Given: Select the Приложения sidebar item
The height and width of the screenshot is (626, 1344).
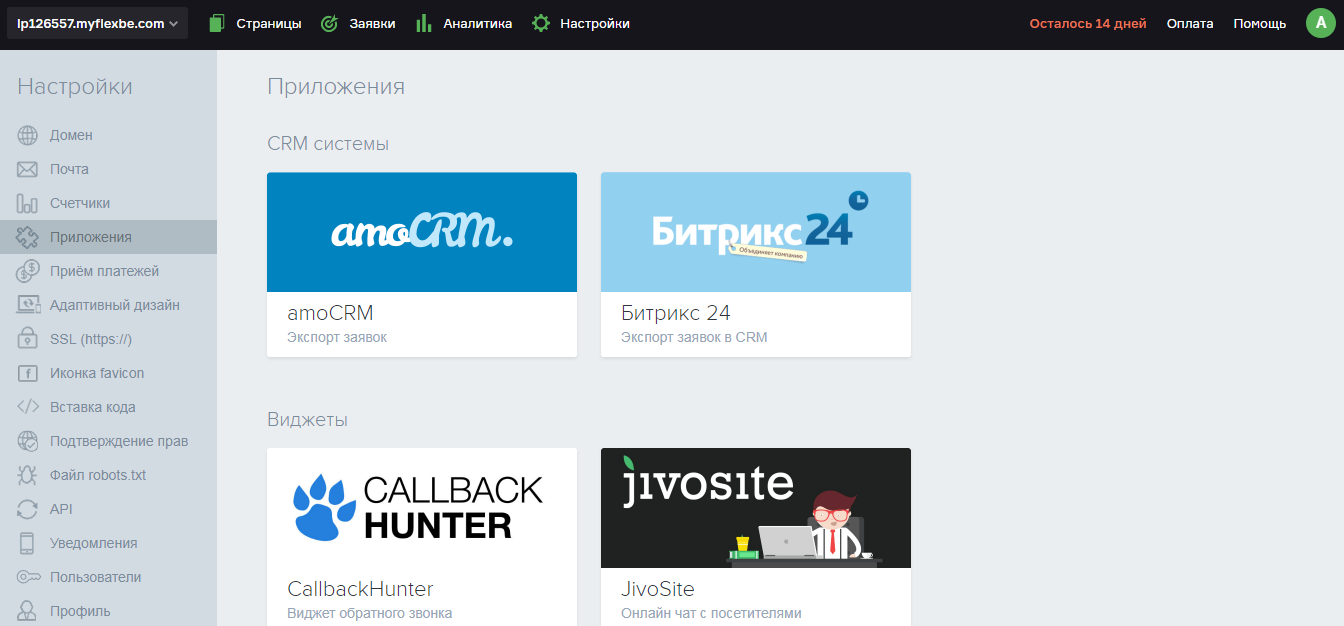Looking at the screenshot, I should pos(108,237).
